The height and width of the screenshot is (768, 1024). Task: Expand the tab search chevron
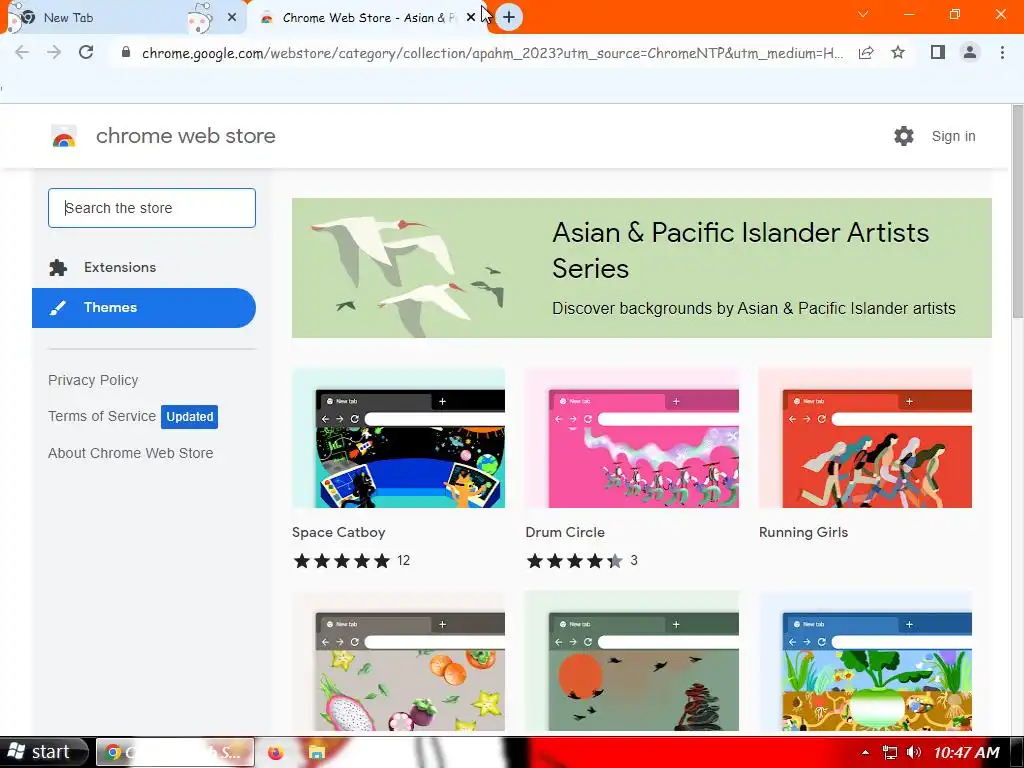click(x=863, y=14)
